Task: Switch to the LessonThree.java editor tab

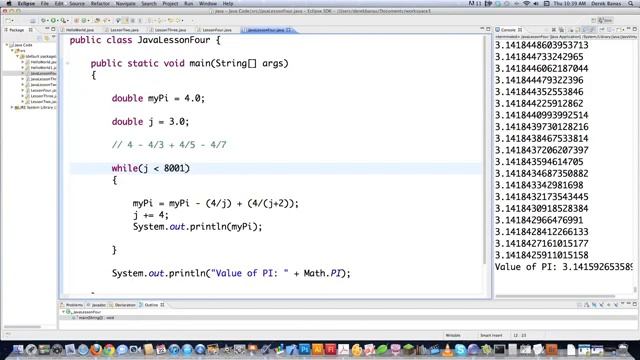Action: pyautogui.click(x=169, y=30)
